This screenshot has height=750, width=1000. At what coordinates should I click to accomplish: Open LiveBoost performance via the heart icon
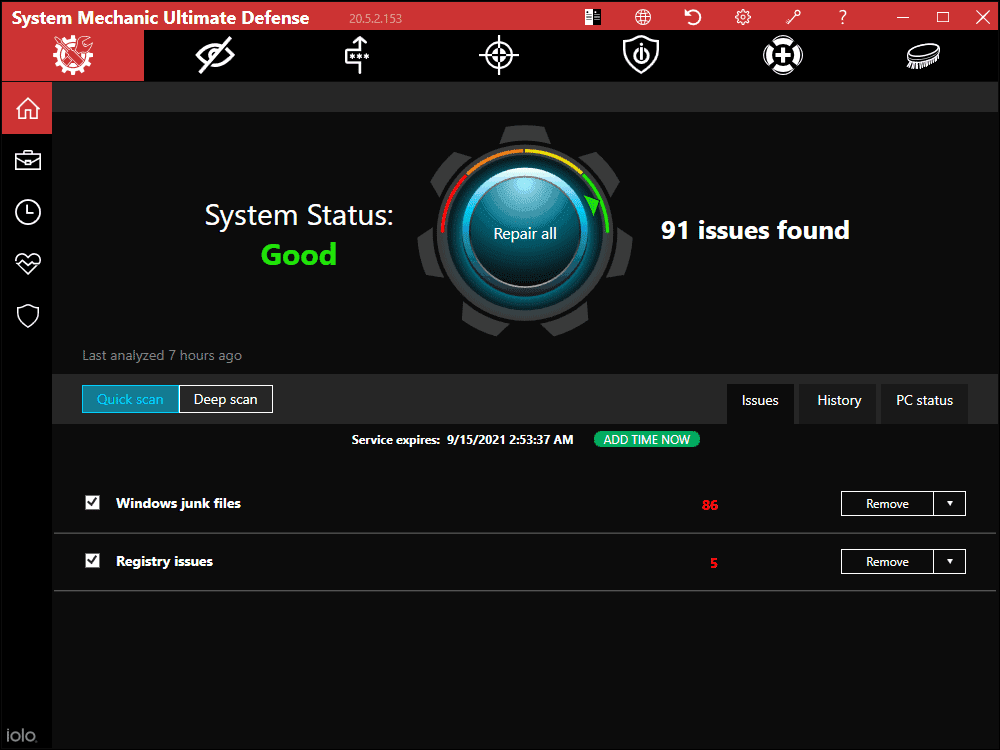(27, 263)
